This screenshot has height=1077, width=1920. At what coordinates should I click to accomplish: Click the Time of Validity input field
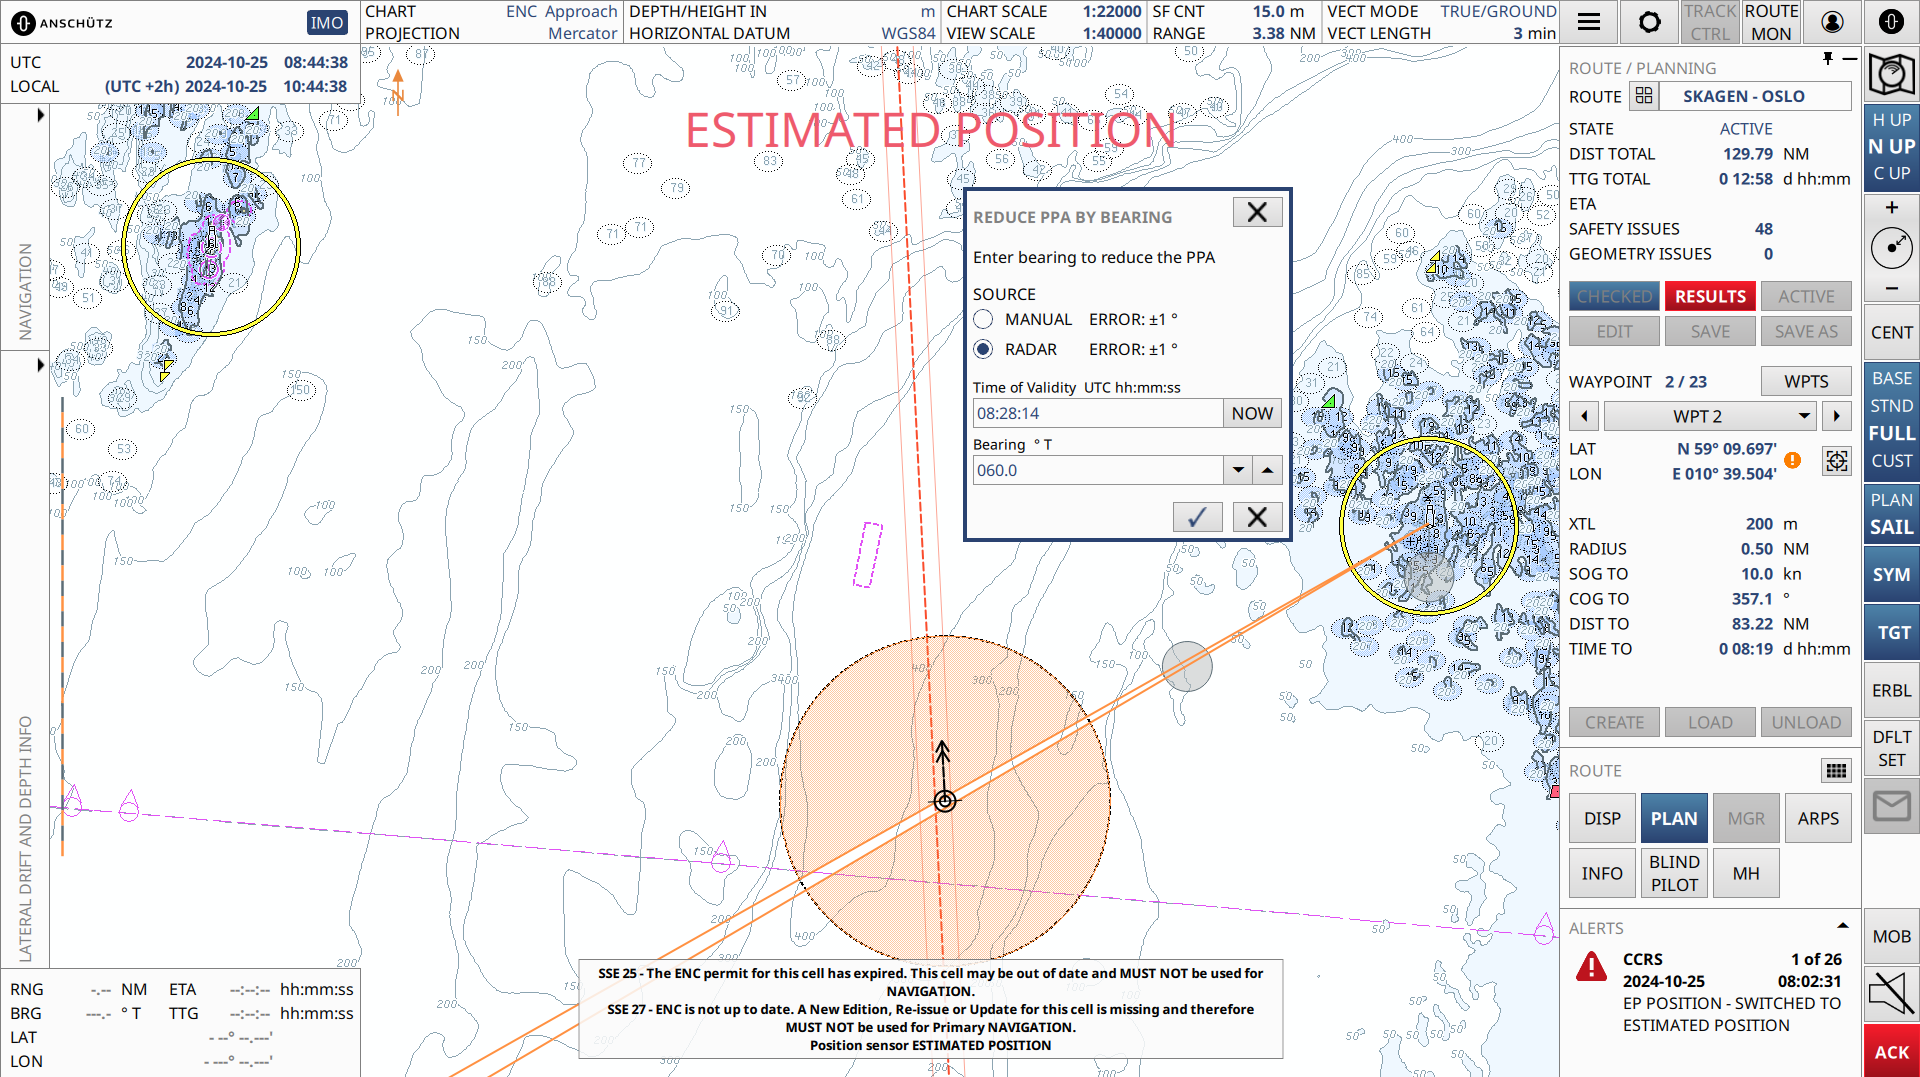pos(1097,412)
